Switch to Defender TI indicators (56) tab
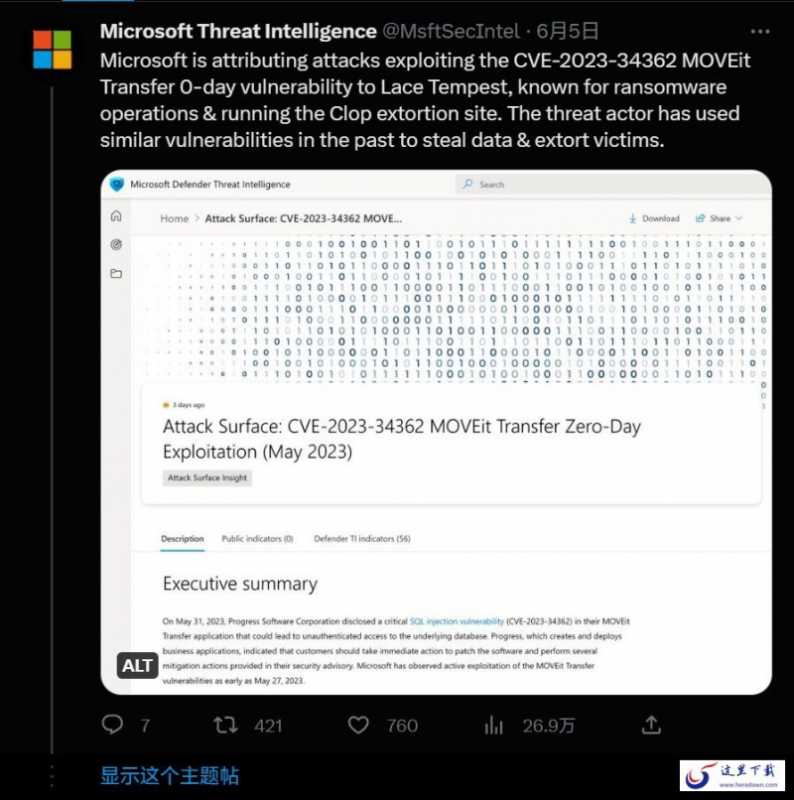This screenshot has height=800, width=794. point(362,539)
